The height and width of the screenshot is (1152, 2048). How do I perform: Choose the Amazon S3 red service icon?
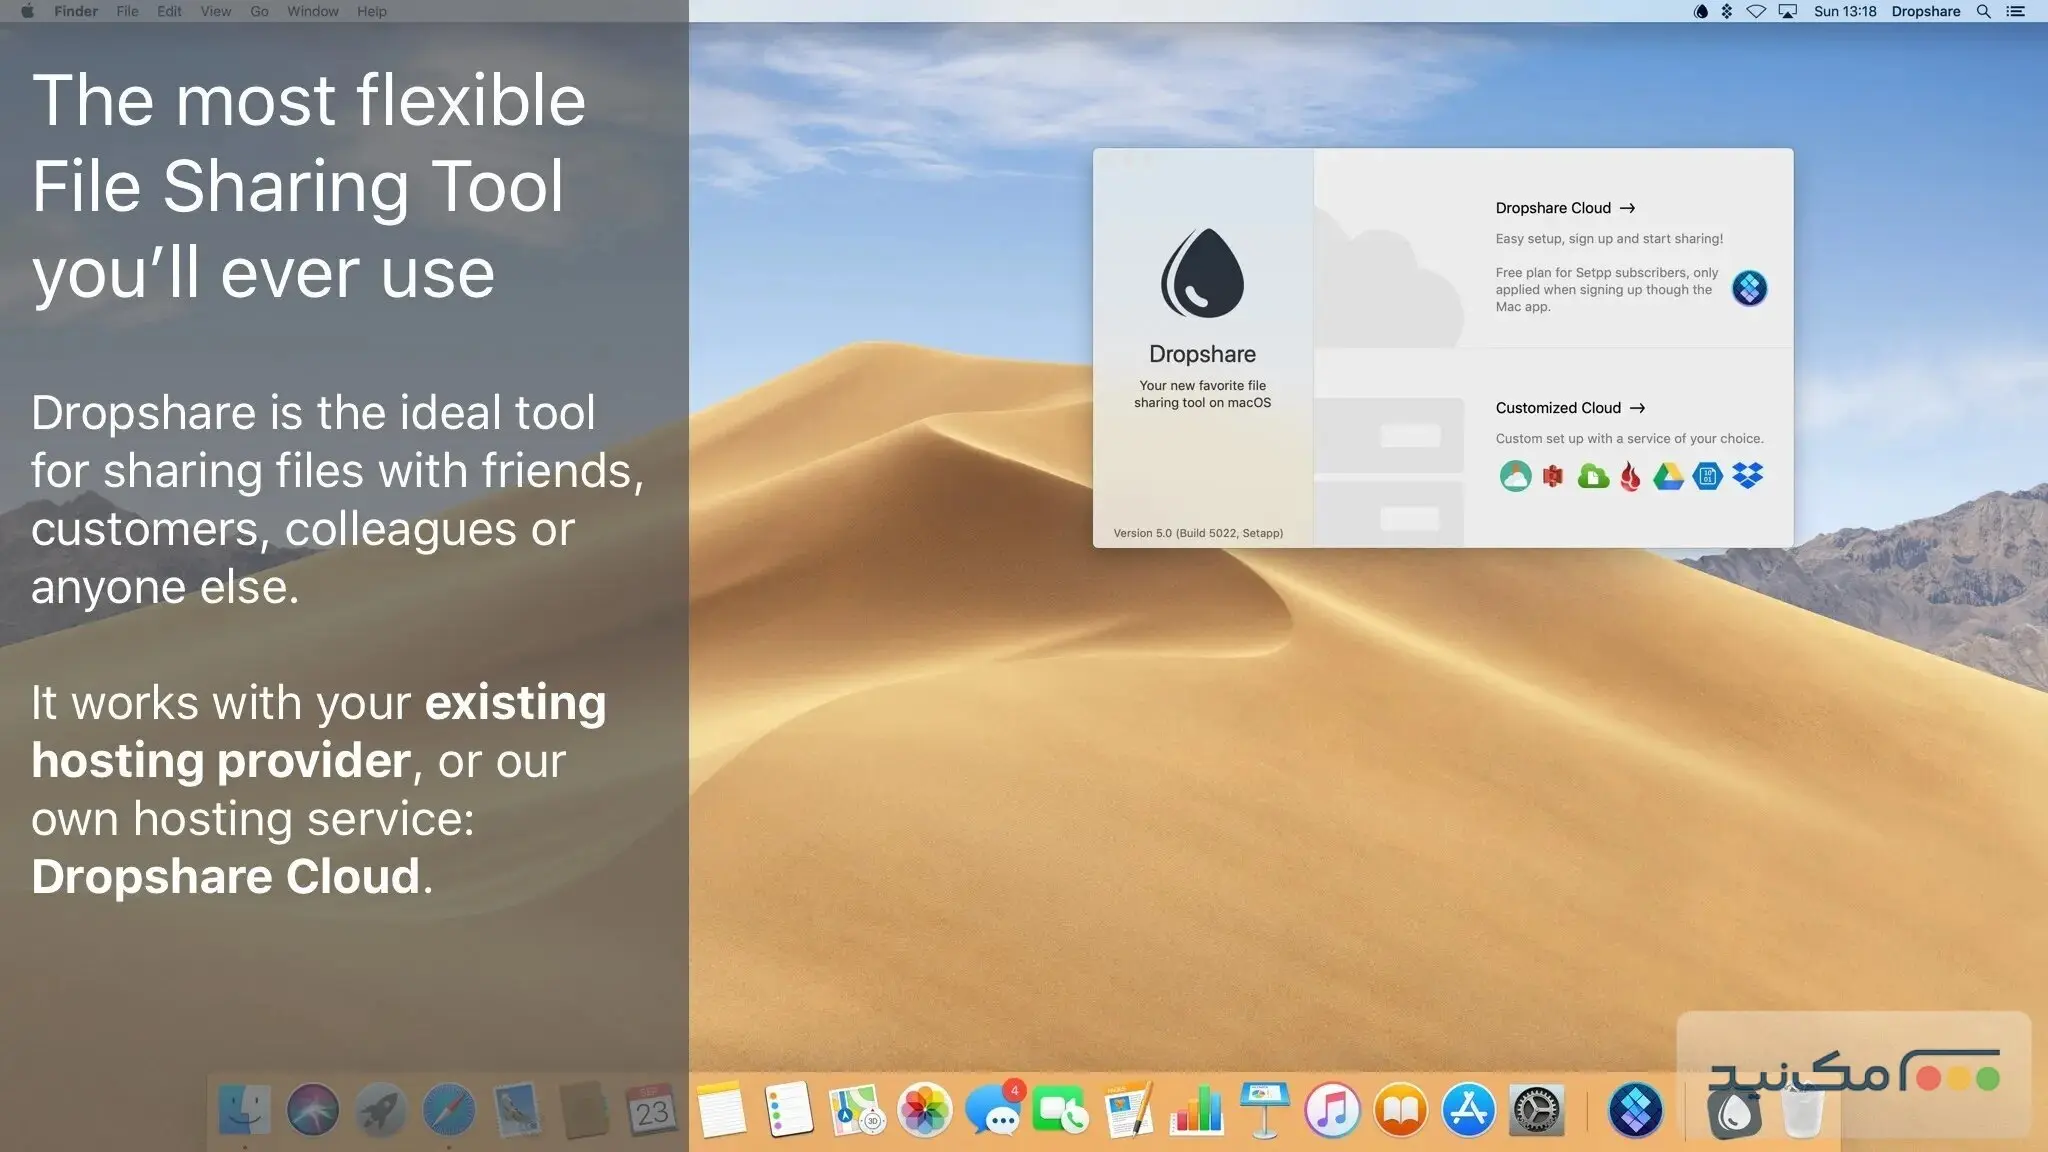1553,476
